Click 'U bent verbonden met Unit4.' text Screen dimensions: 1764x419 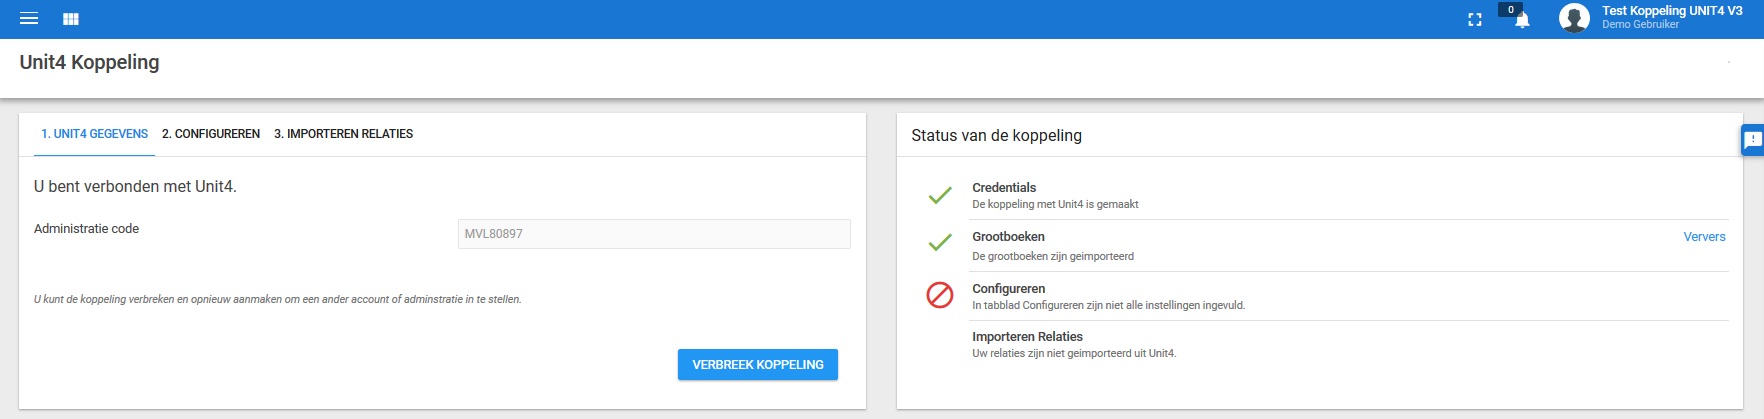[135, 187]
